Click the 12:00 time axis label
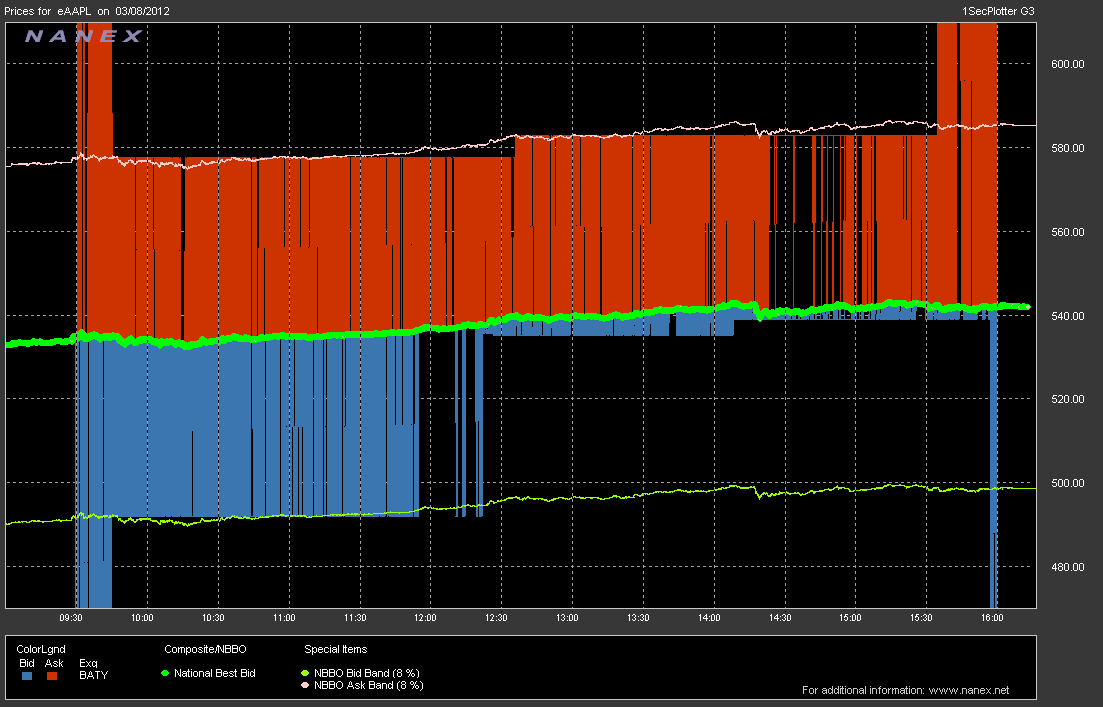Viewport: 1103px width, 707px height. (425, 618)
